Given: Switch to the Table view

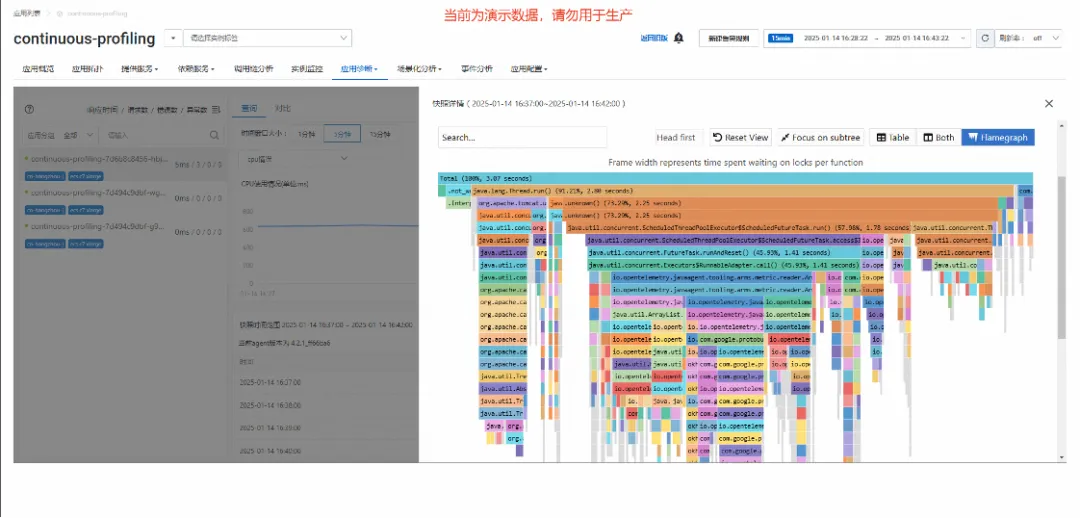Looking at the screenshot, I should point(892,138).
